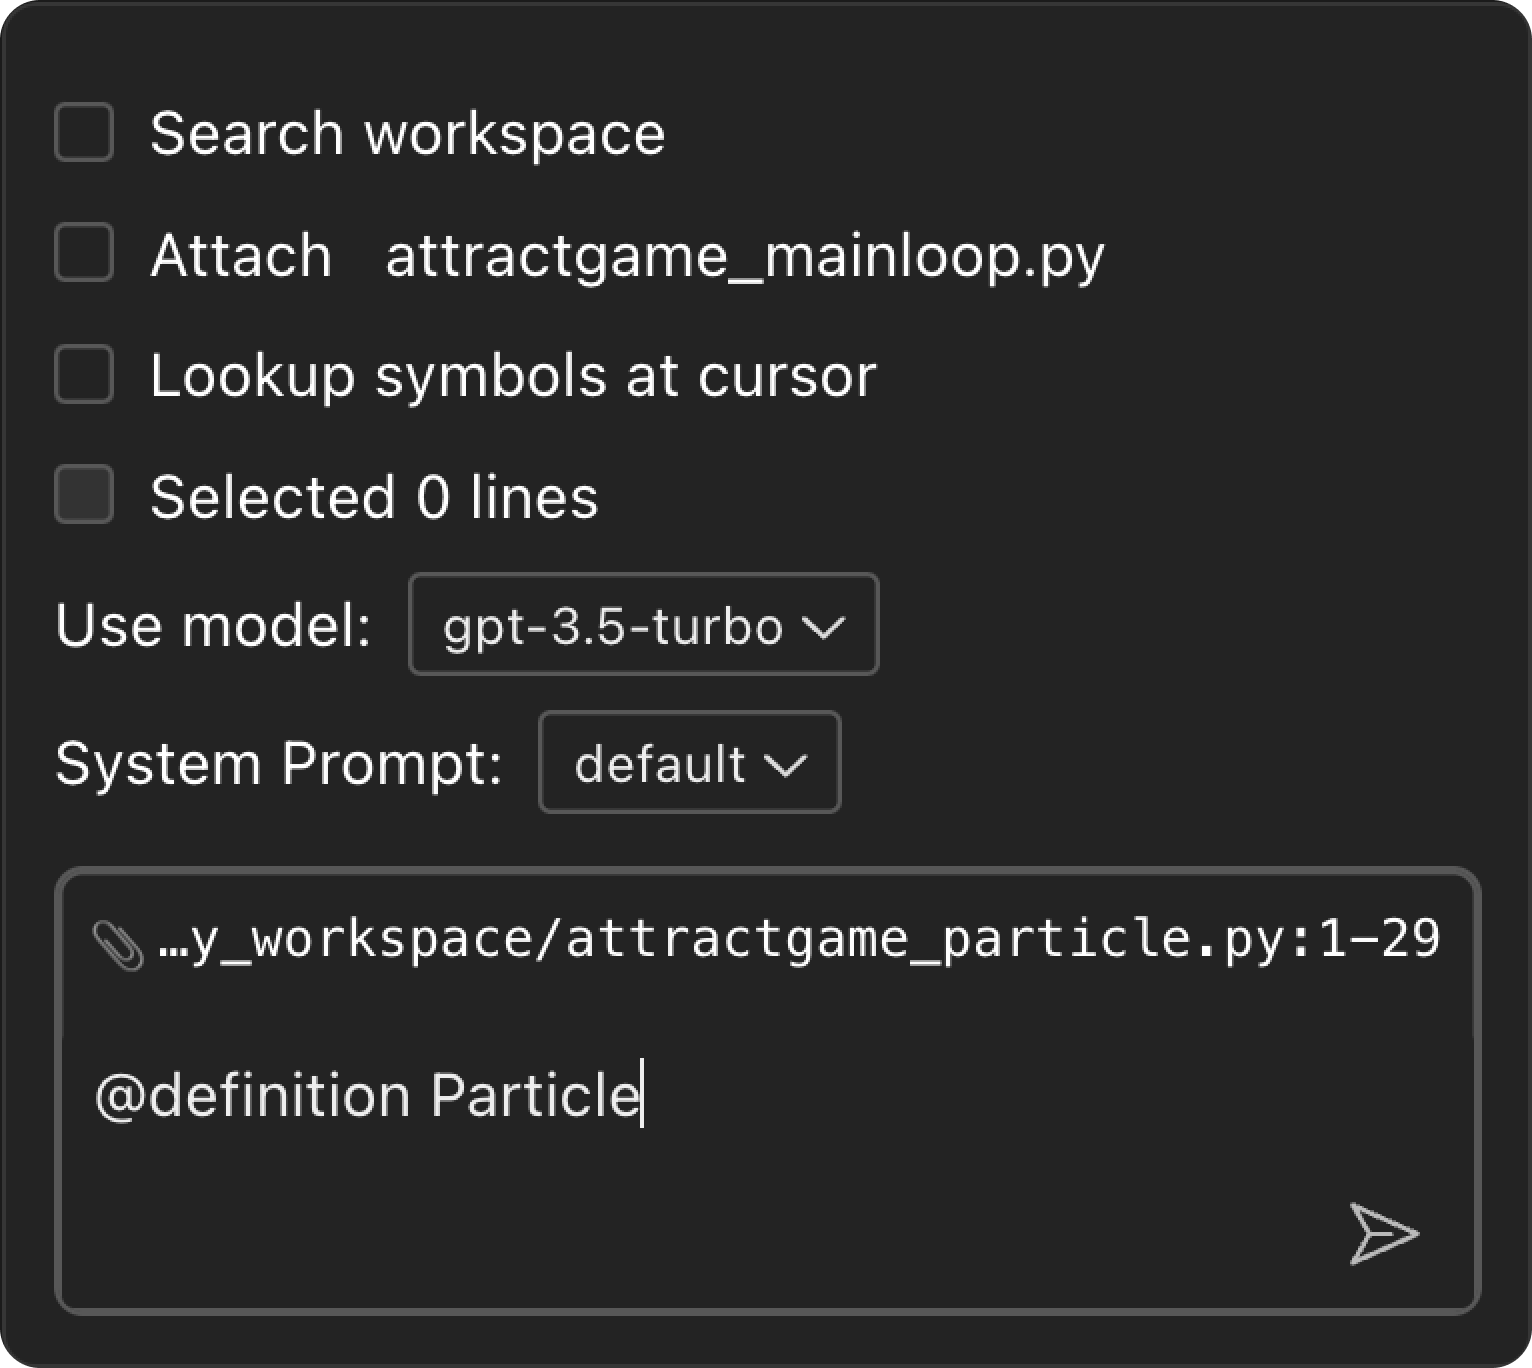
Task: Open the gpt-3.5-turbo model dropdown
Action: [642, 625]
